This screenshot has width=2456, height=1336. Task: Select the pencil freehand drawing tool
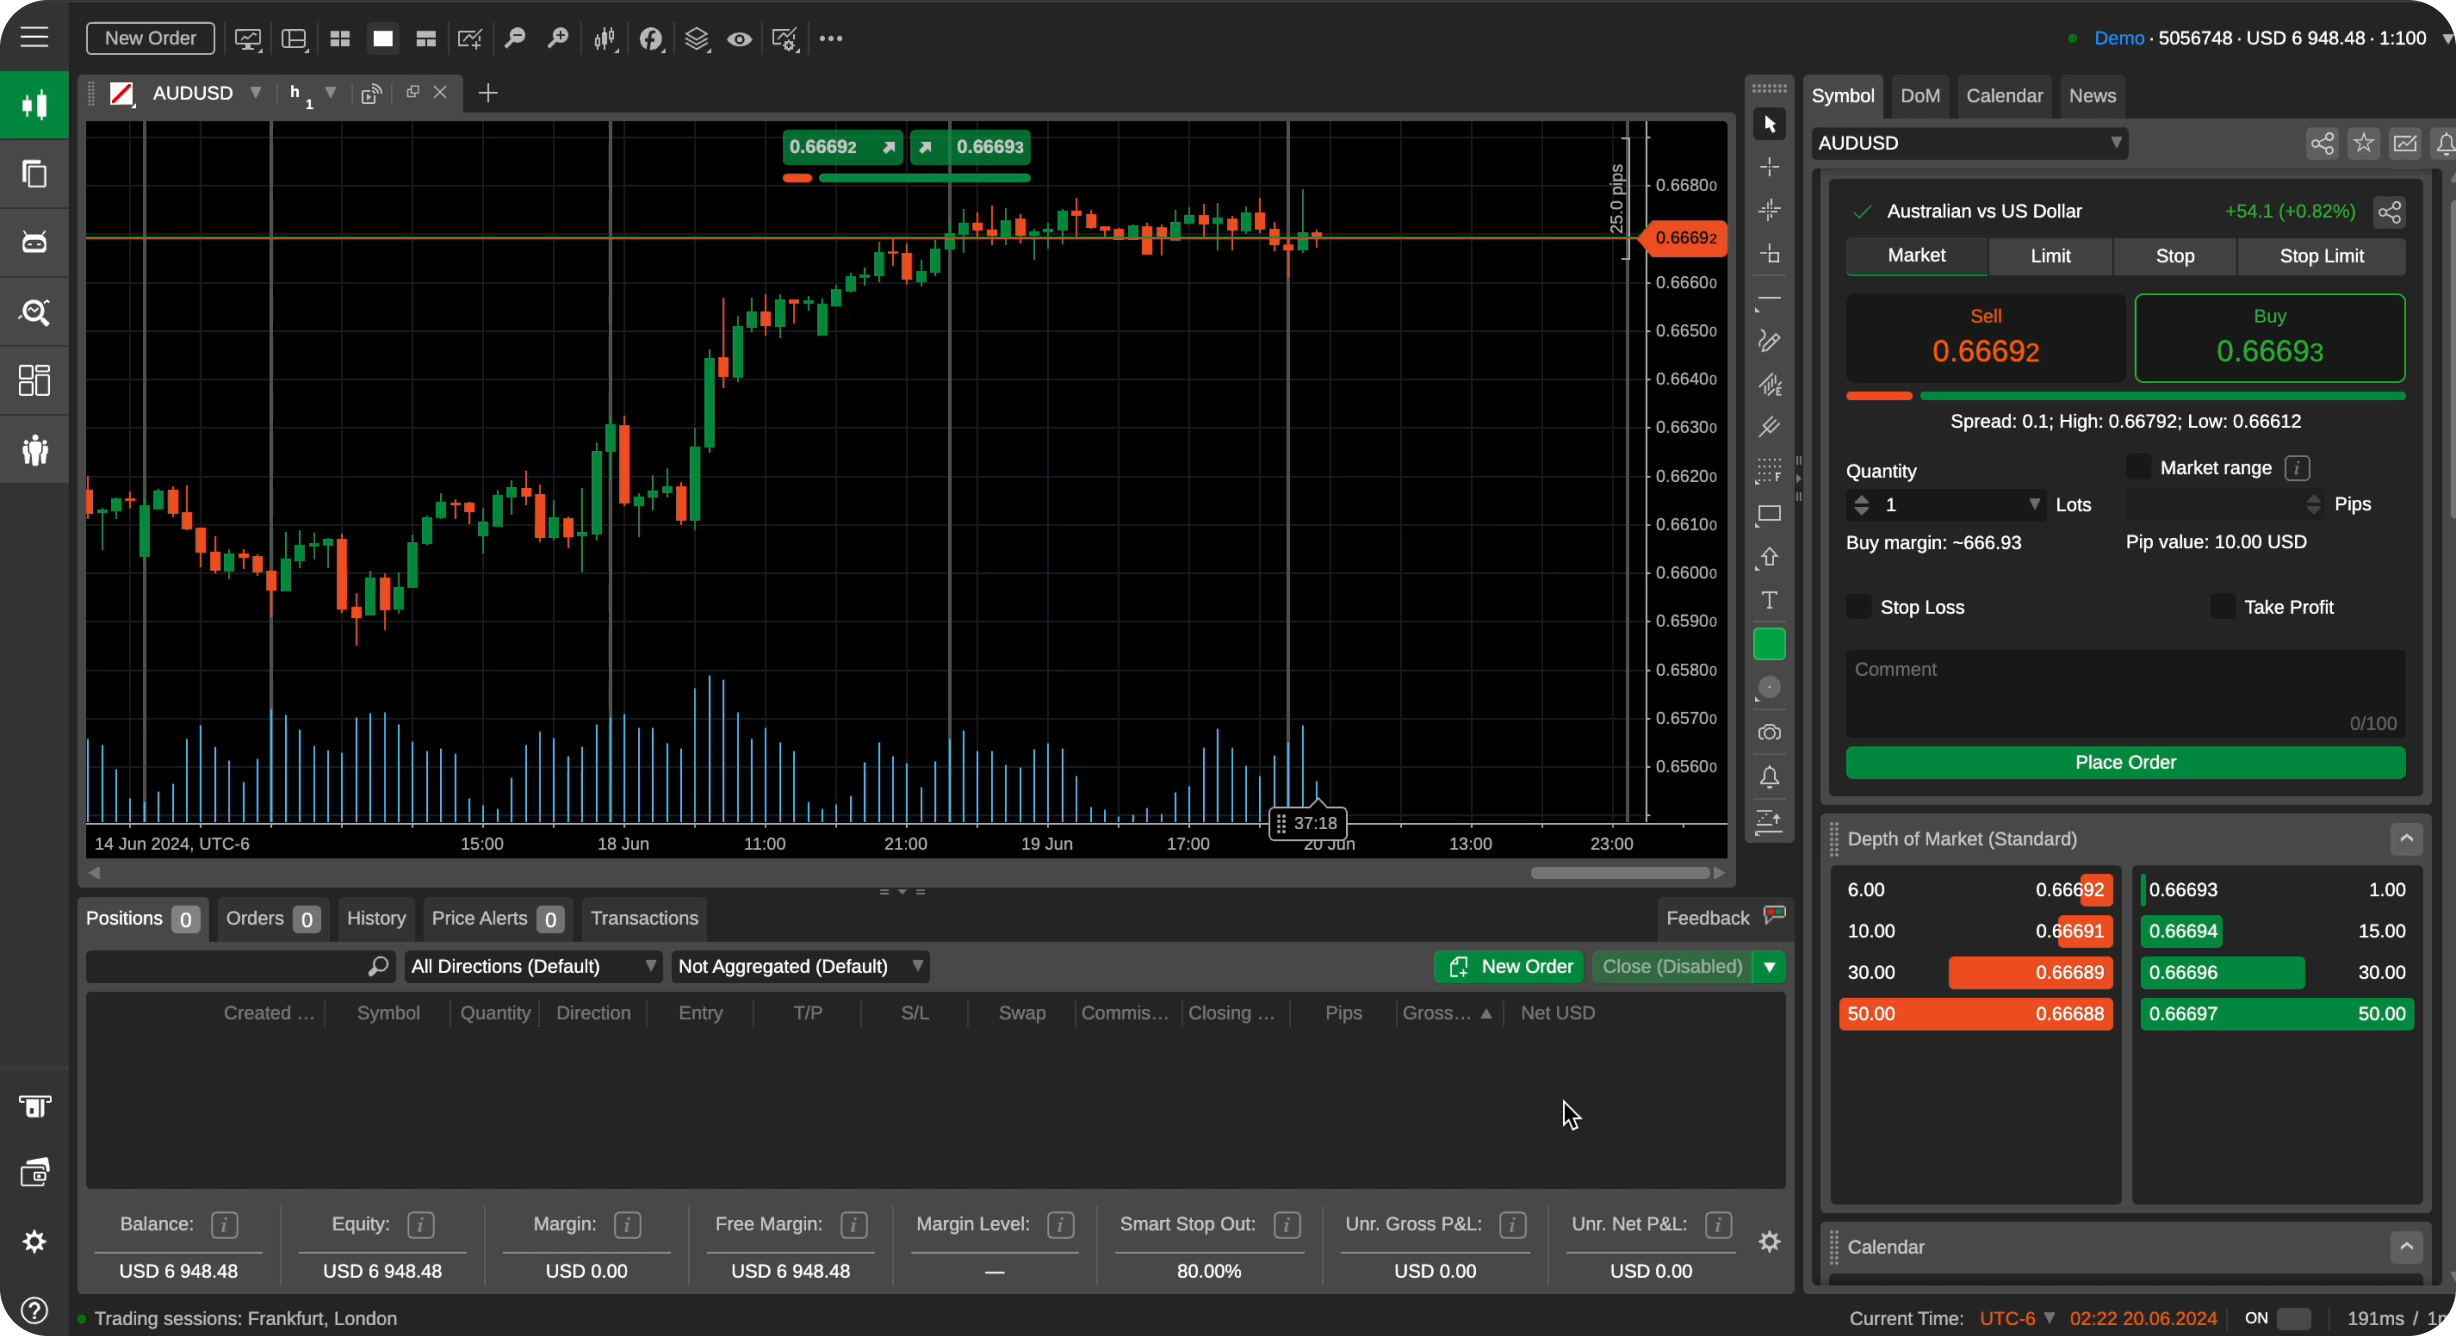1769,341
